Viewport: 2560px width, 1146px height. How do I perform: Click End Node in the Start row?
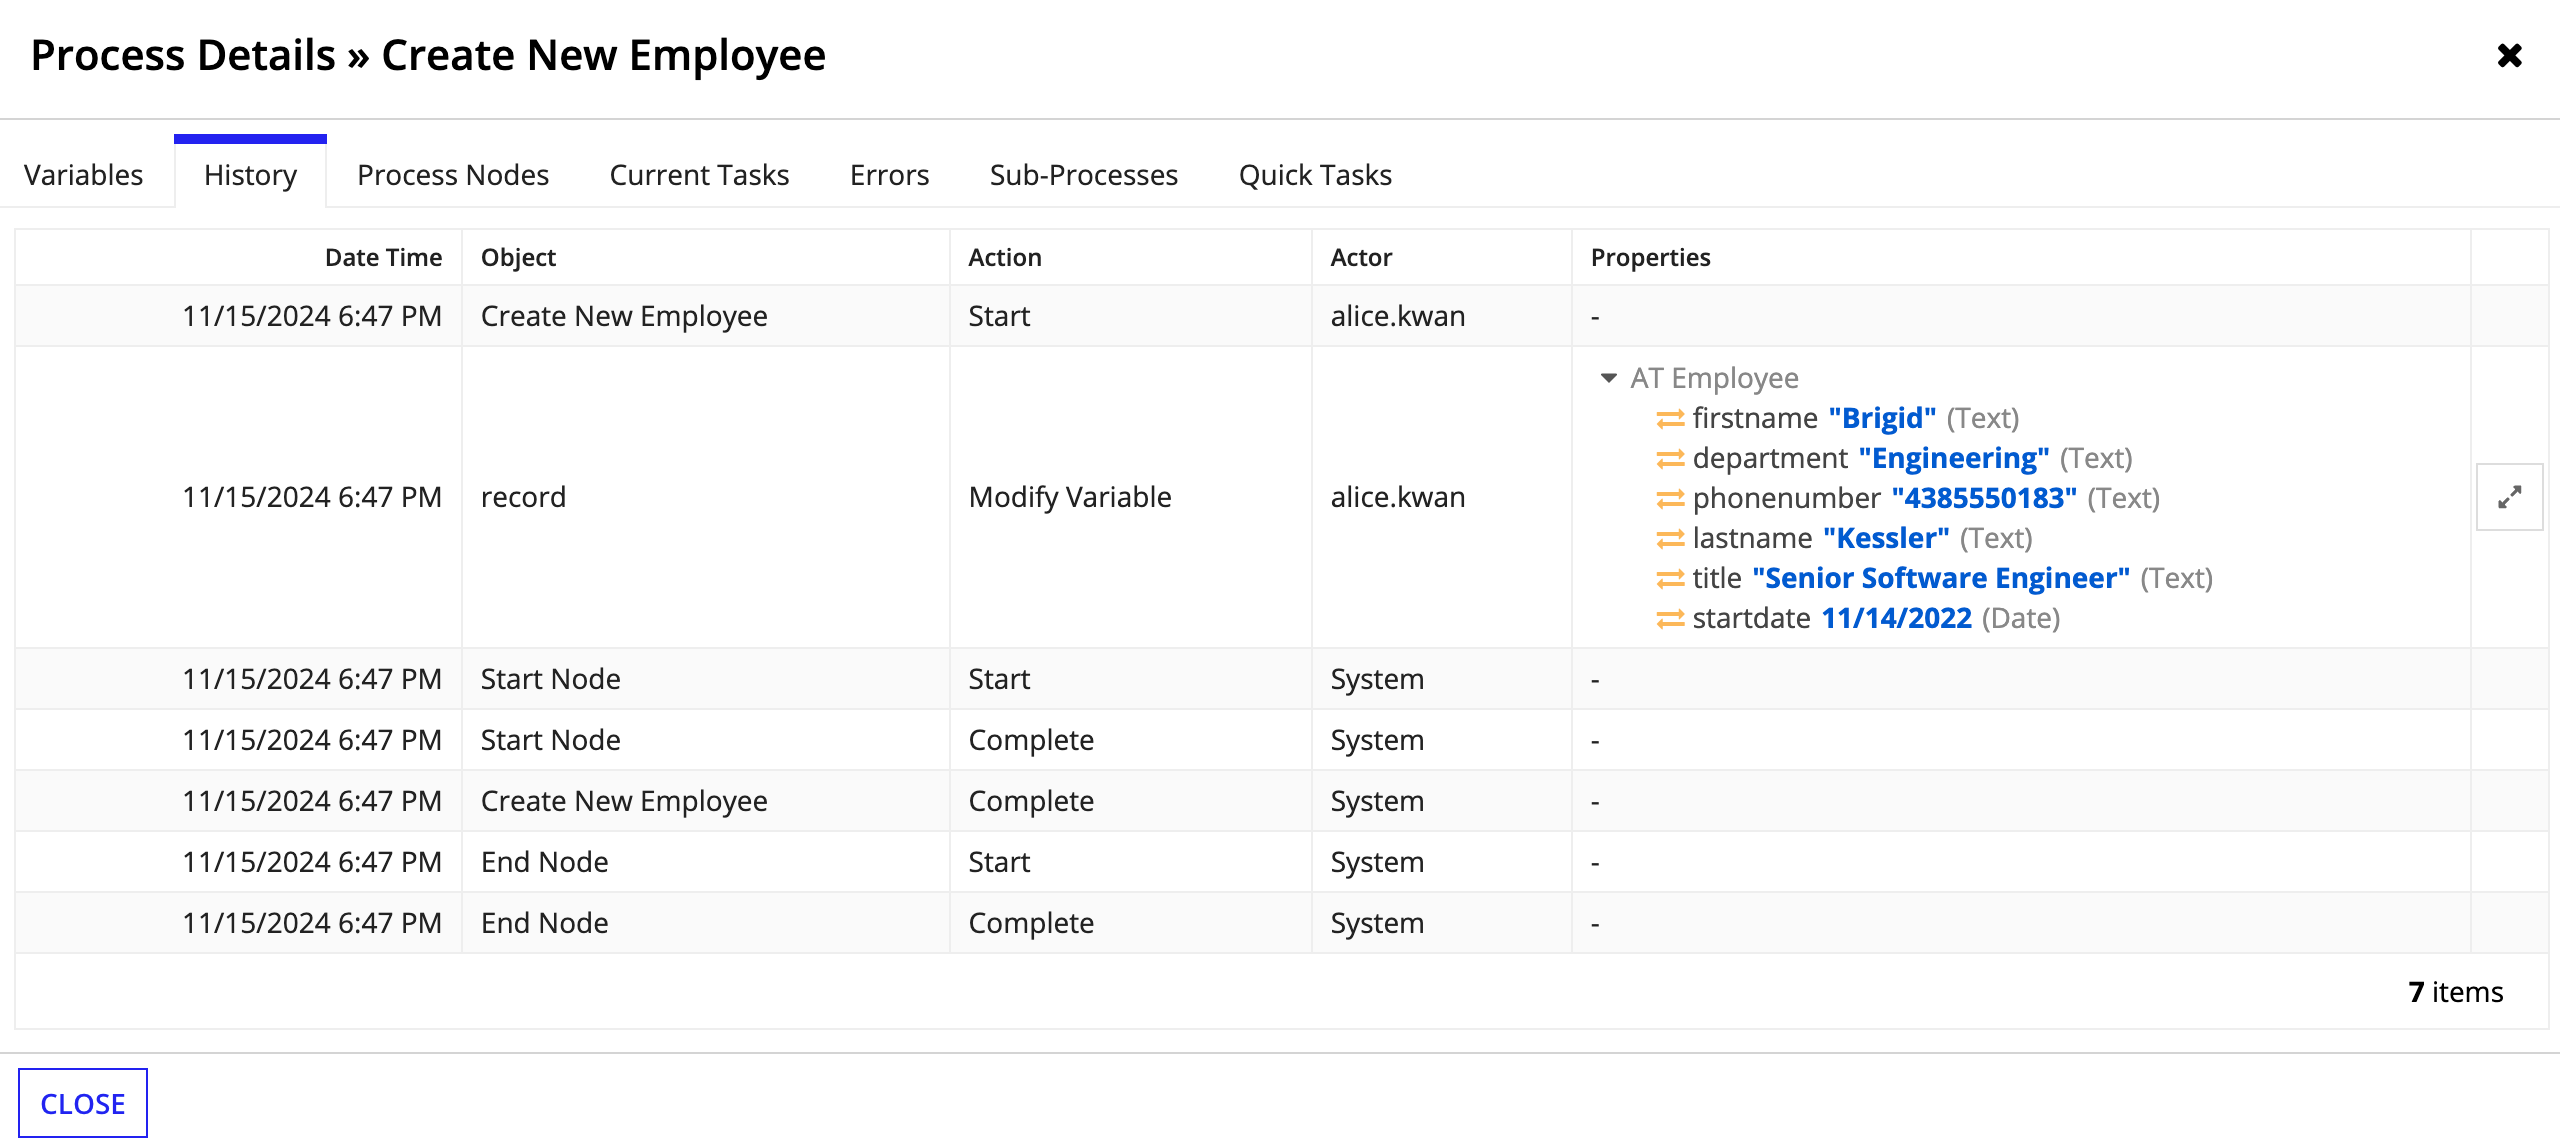[544, 862]
